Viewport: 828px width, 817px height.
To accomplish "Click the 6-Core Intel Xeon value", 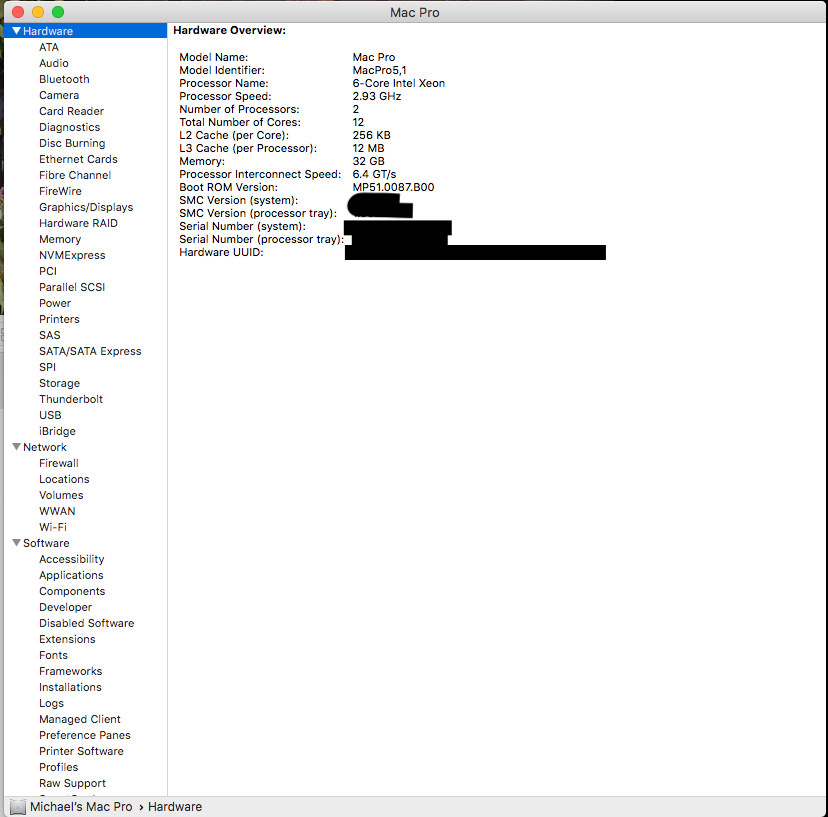I will pos(399,83).
